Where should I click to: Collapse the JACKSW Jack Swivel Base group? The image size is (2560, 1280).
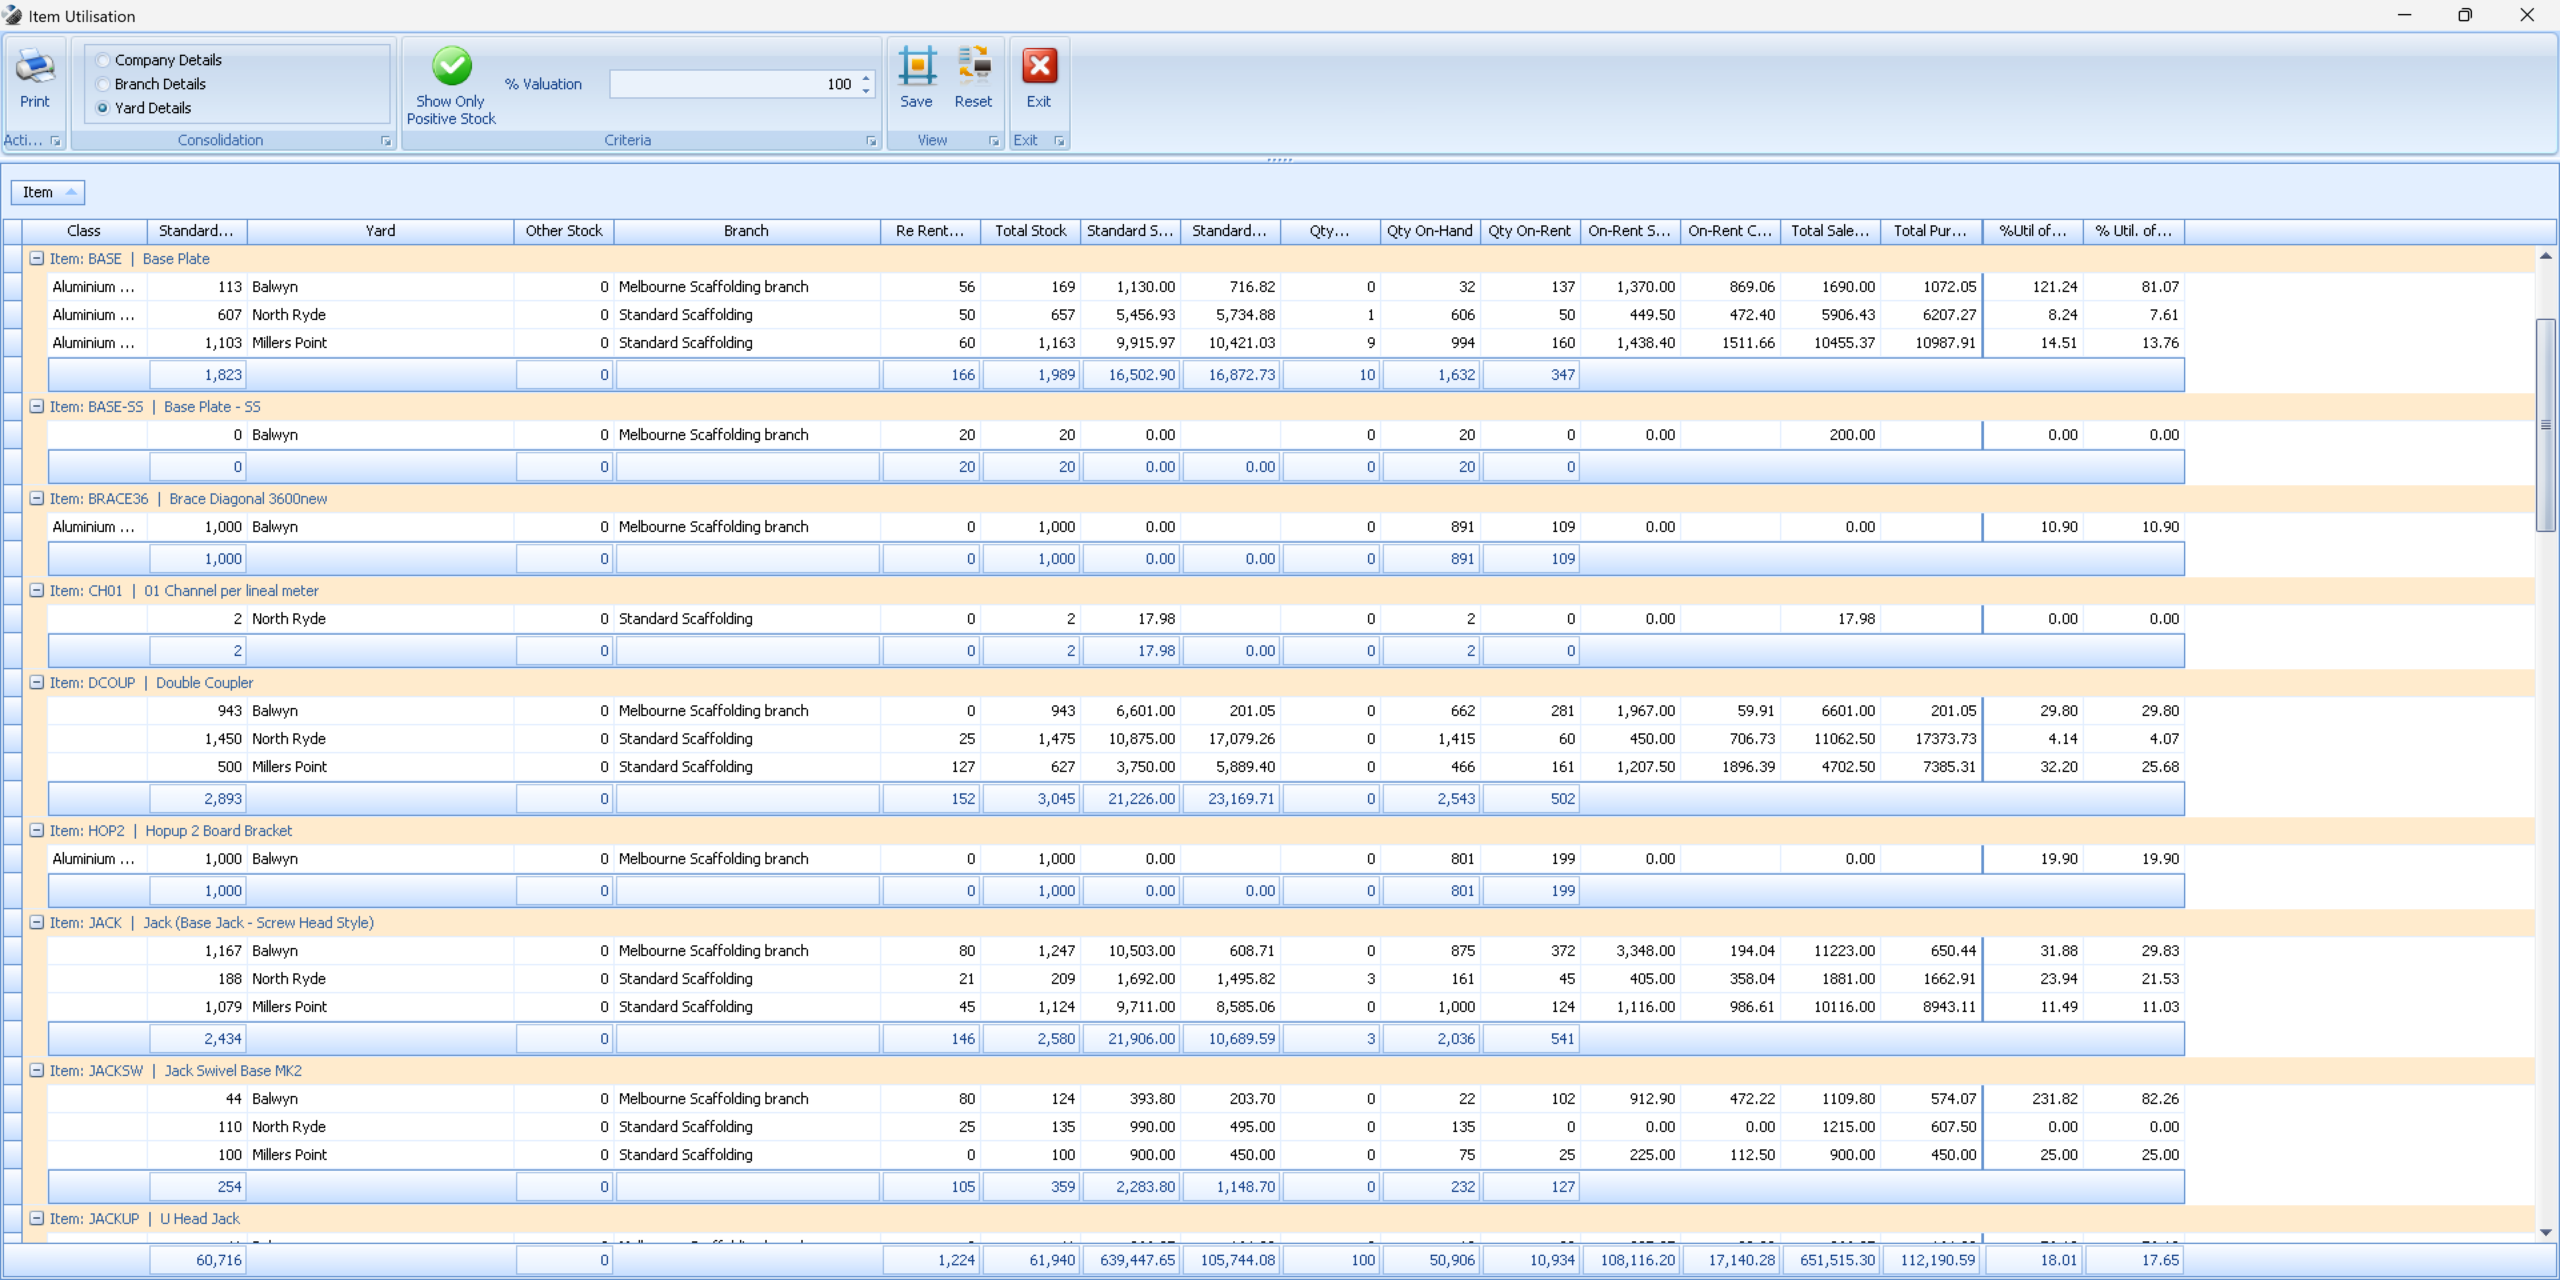[37, 1070]
